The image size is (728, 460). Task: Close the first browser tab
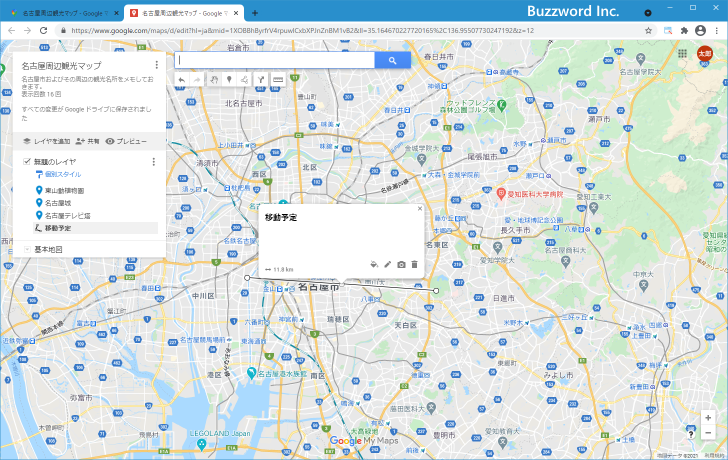(116, 13)
